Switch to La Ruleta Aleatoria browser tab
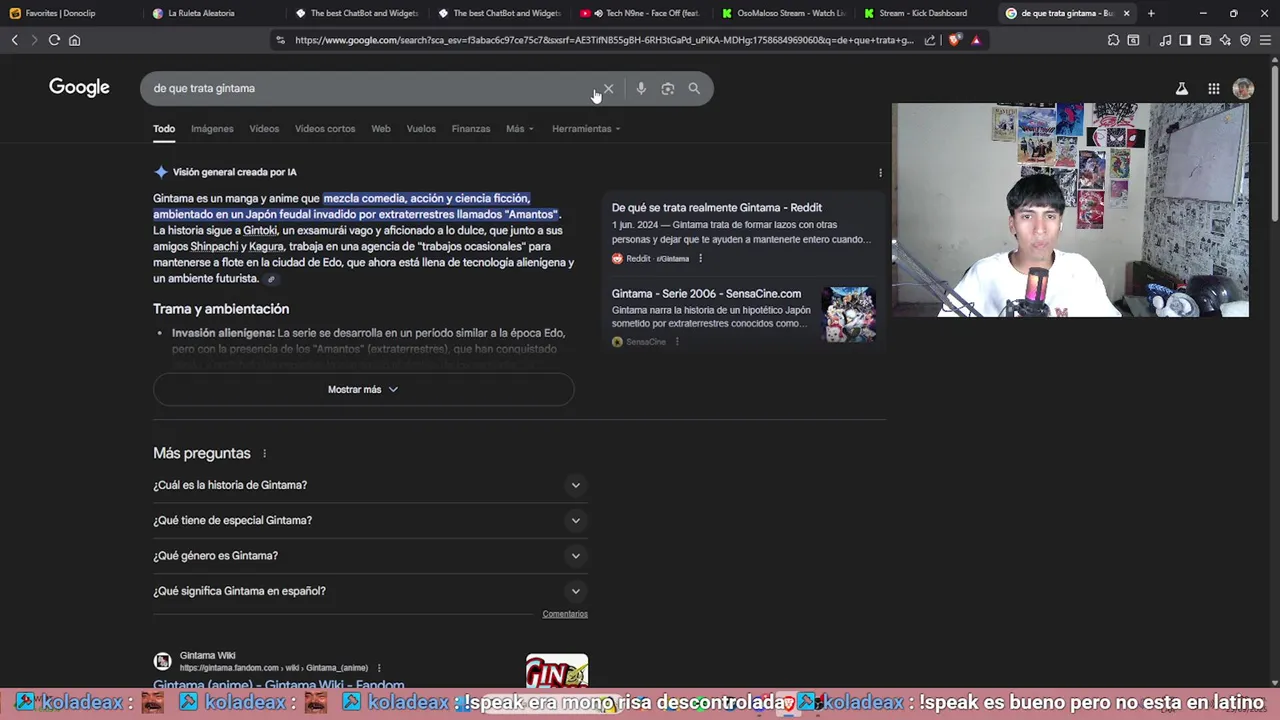Viewport: 1280px width, 720px height. tap(212, 13)
